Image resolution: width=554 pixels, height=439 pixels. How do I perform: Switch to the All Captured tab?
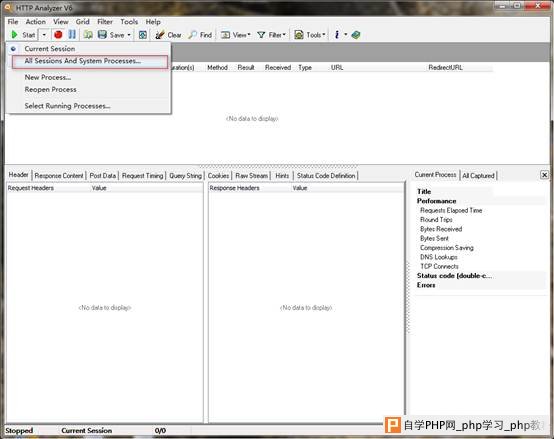pos(478,176)
